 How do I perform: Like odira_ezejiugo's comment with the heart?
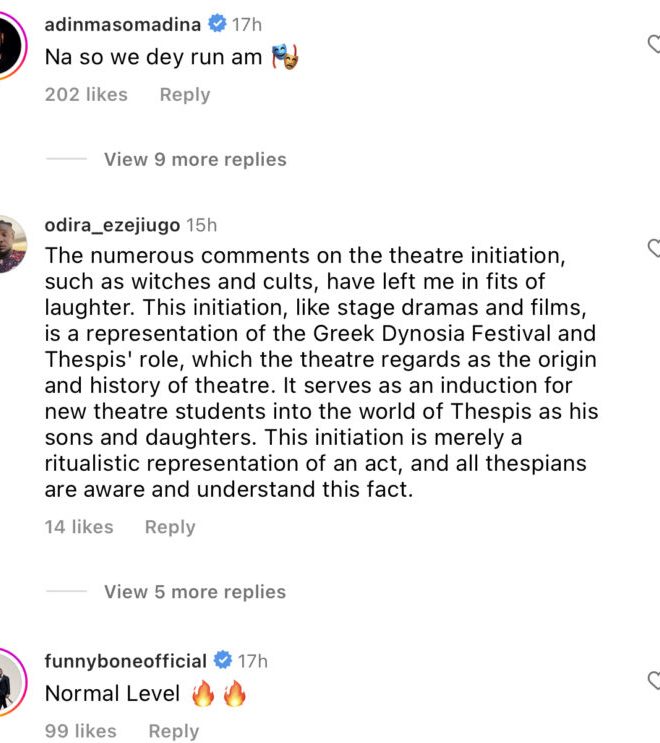tap(654, 248)
